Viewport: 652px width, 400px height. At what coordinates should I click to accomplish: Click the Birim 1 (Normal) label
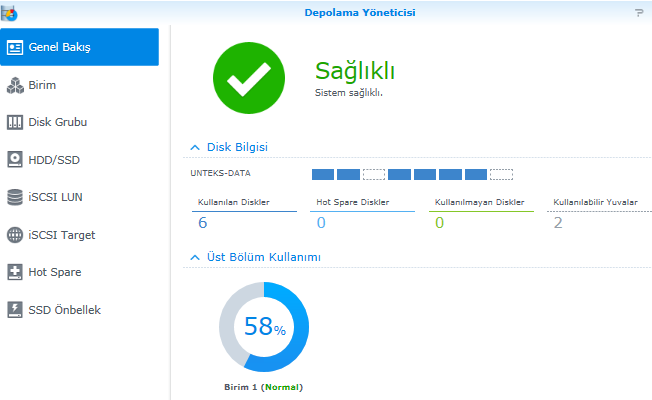[264, 387]
